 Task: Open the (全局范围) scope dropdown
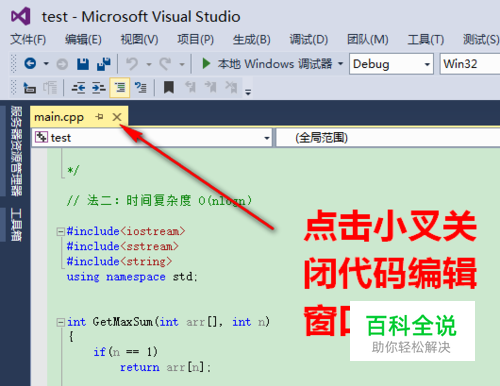coord(388,138)
